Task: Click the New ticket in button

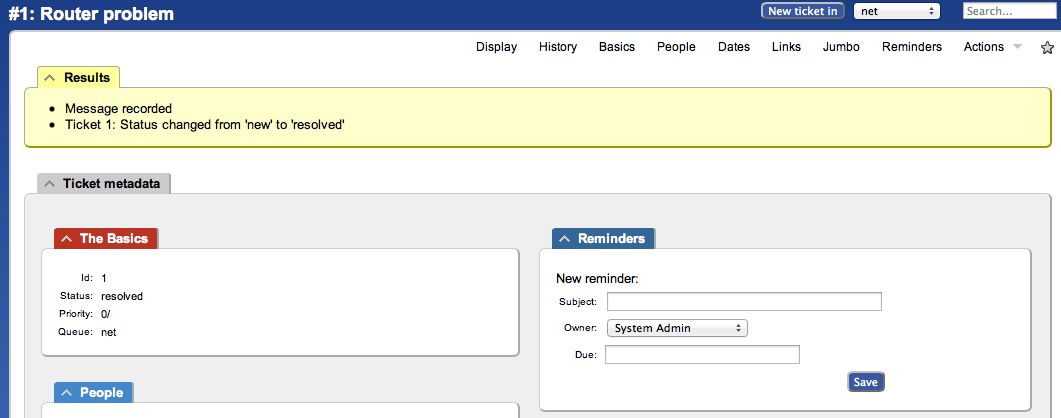Action: (x=802, y=11)
